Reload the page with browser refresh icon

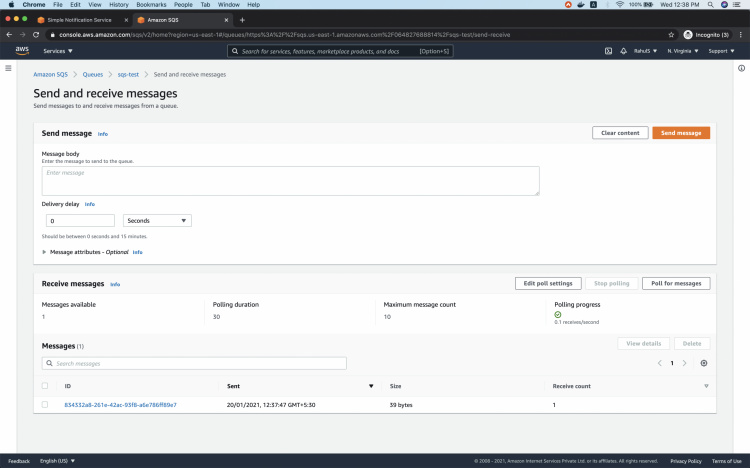pos(37,34)
